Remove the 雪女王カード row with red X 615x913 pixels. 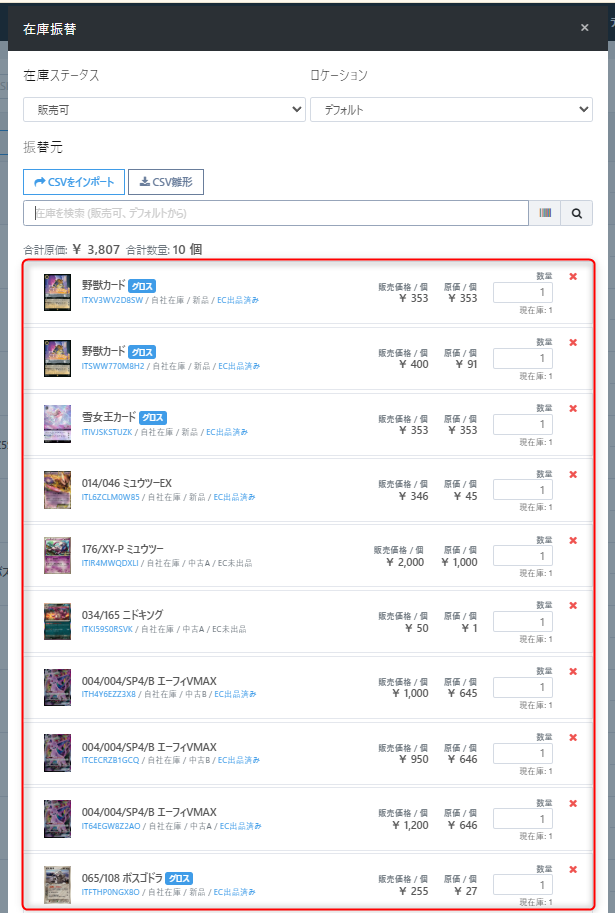click(x=573, y=408)
